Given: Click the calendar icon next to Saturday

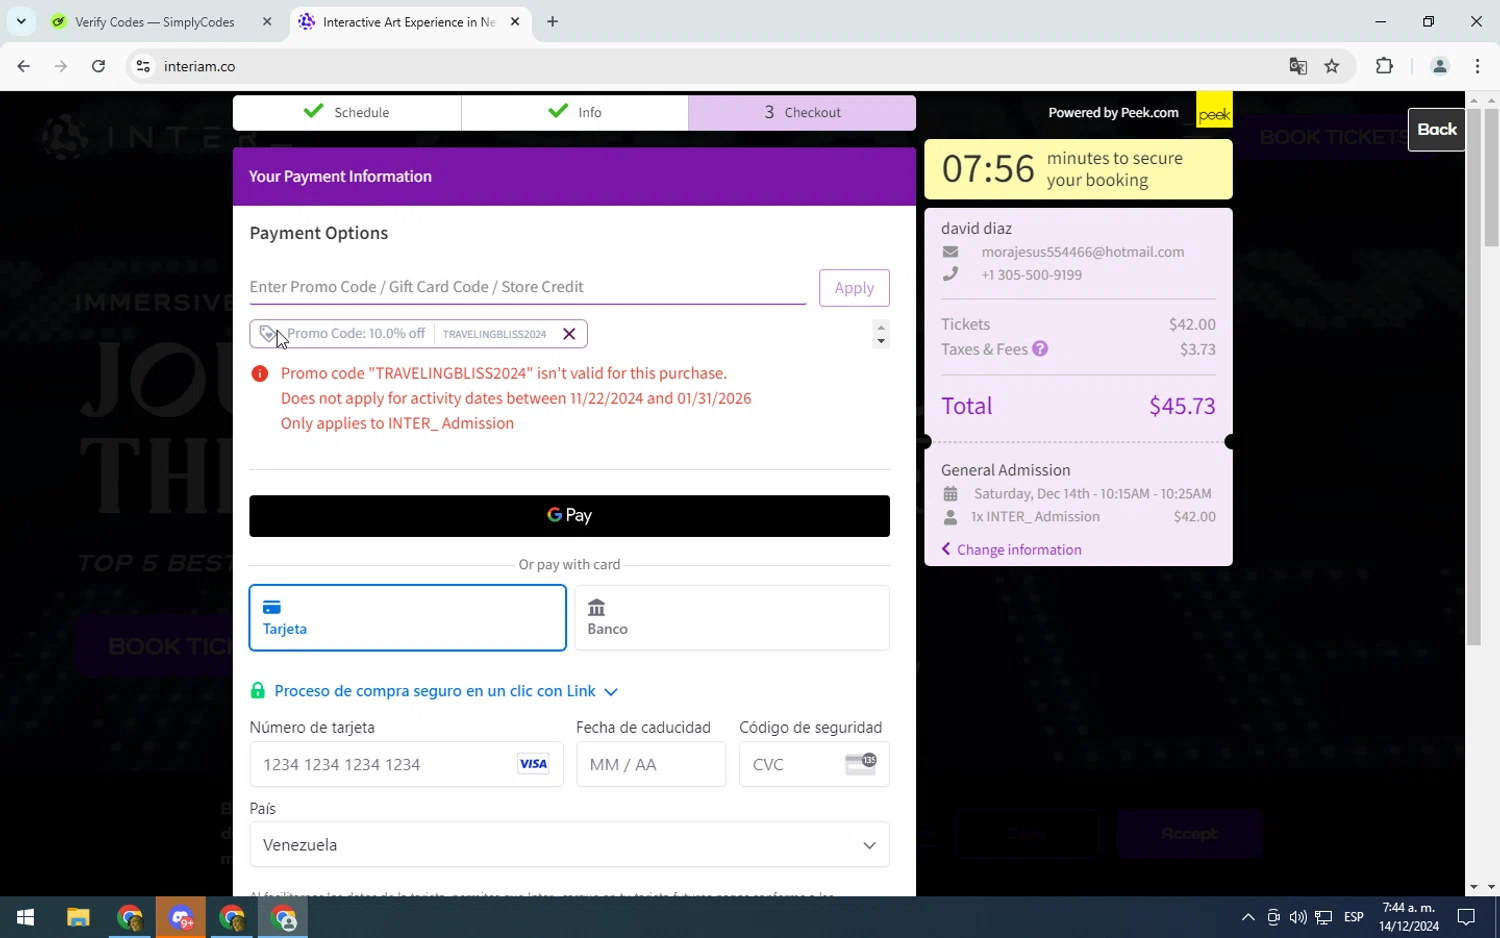Looking at the screenshot, I should [x=950, y=494].
